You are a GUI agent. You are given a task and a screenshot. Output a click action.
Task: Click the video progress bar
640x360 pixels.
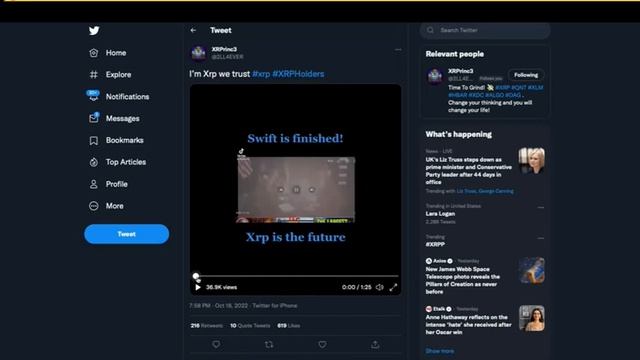pos(297,276)
